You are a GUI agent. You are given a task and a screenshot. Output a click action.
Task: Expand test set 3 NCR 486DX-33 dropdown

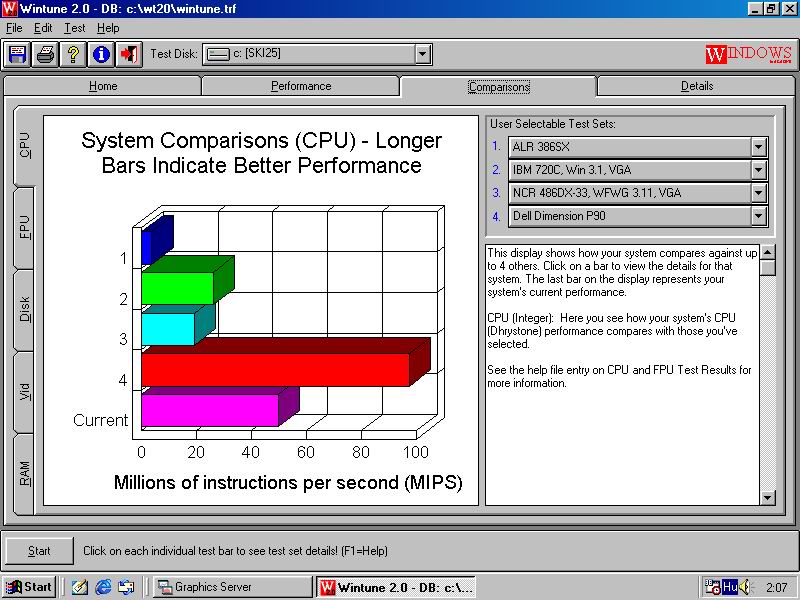coord(759,193)
